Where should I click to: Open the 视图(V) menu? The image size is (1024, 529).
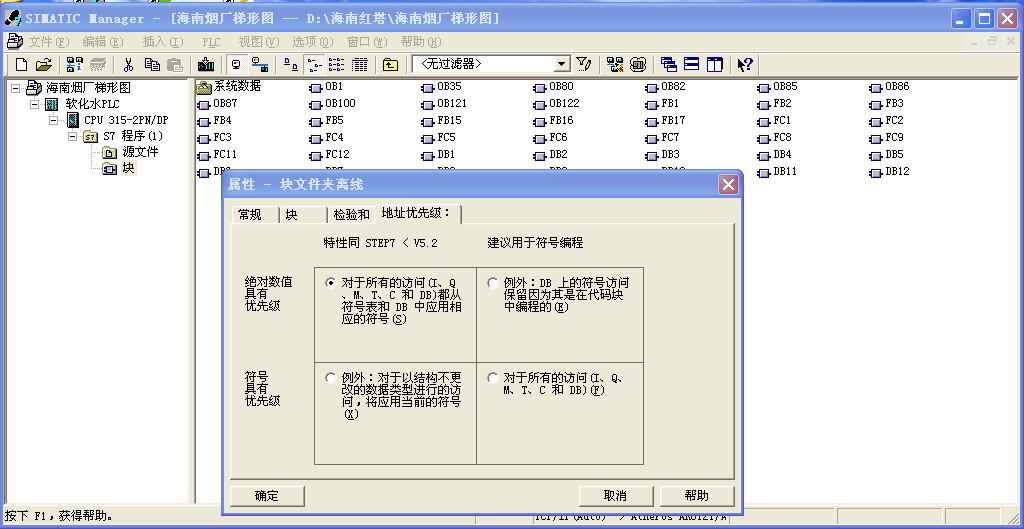[x=259, y=42]
